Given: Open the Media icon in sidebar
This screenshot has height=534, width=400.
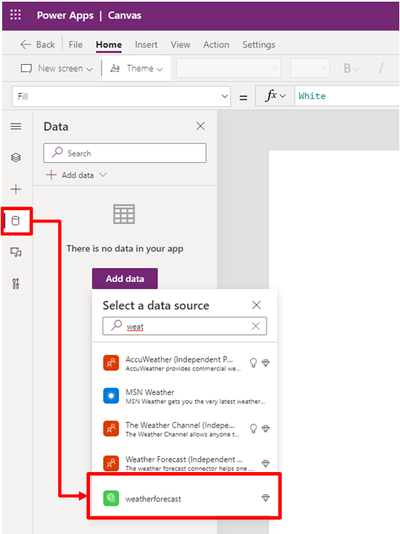Looking at the screenshot, I should [x=16, y=252].
